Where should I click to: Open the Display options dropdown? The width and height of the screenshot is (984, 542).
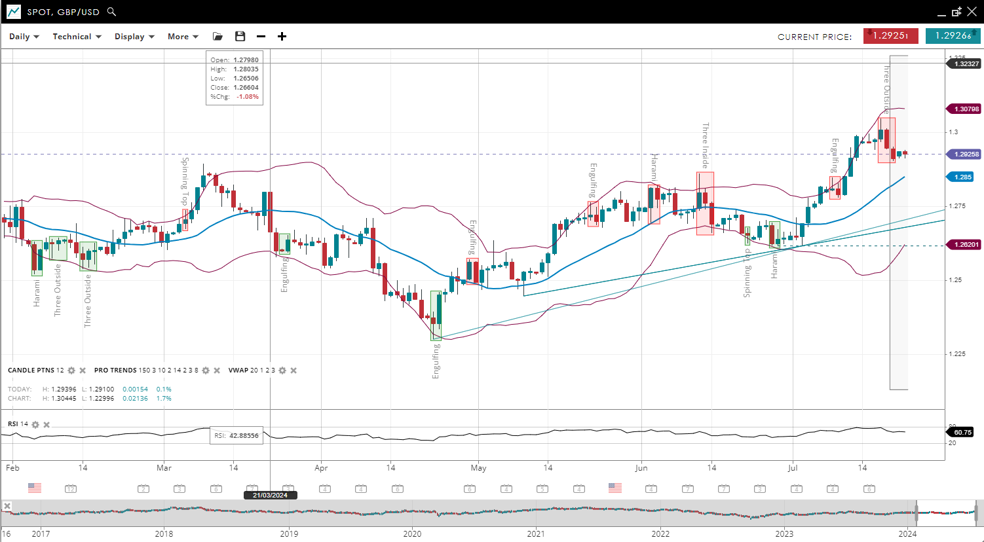coord(134,37)
